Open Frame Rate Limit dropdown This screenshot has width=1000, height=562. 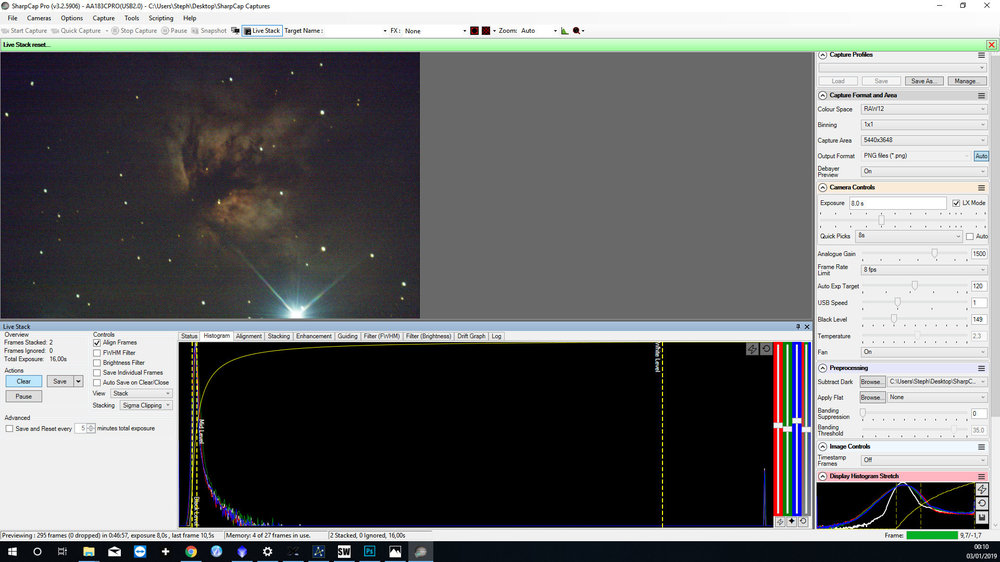(x=923, y=270)
